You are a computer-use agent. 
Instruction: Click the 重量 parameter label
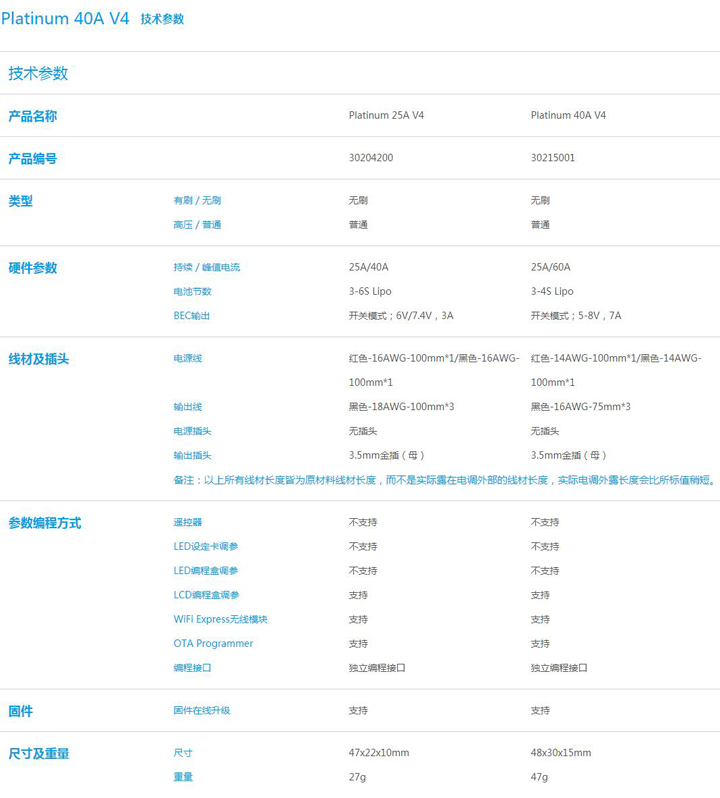[183, 777]
